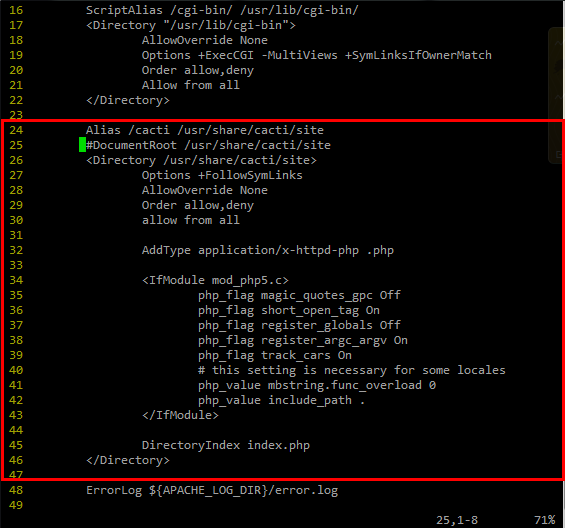Click the <IfModule mod_php5.c> opening tag
Viewport: 565px width, 528px height.
click(215, 280)
